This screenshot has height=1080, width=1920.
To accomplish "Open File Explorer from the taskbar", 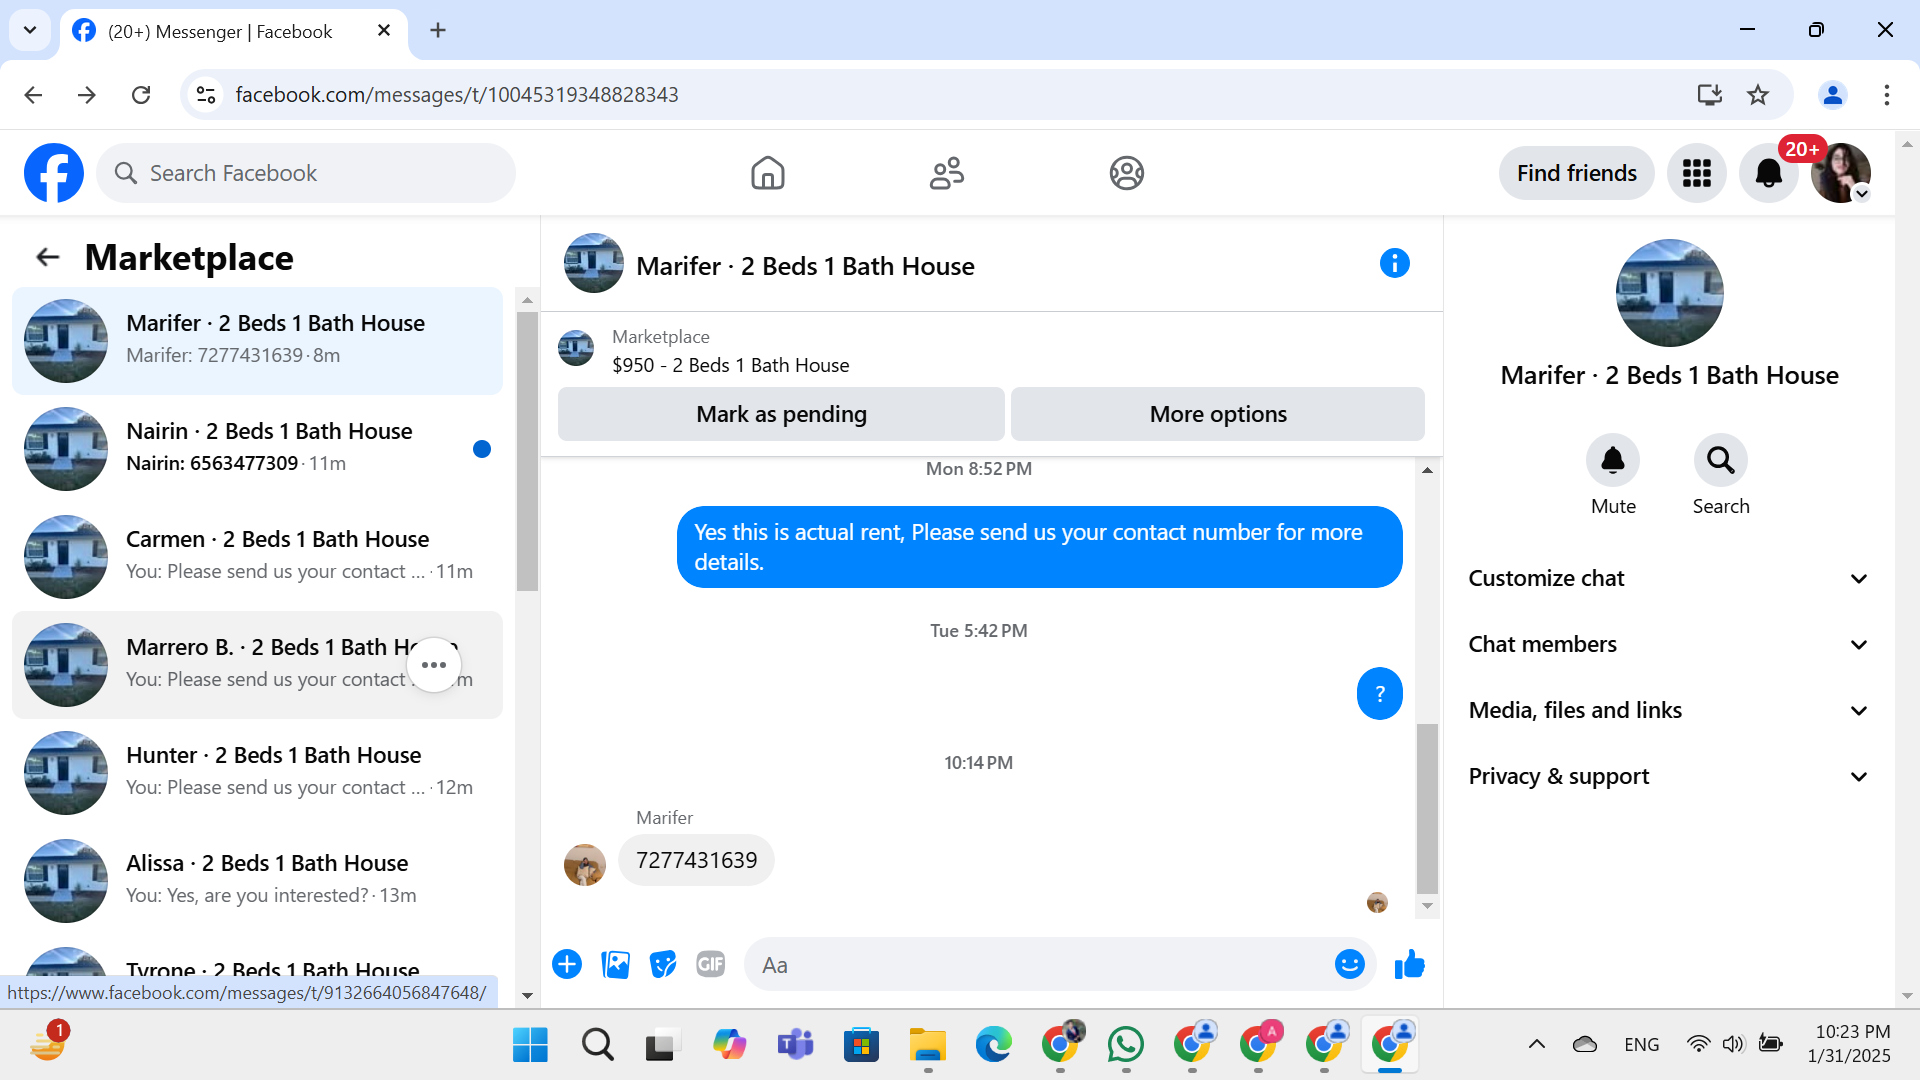I will point(928,1045).
